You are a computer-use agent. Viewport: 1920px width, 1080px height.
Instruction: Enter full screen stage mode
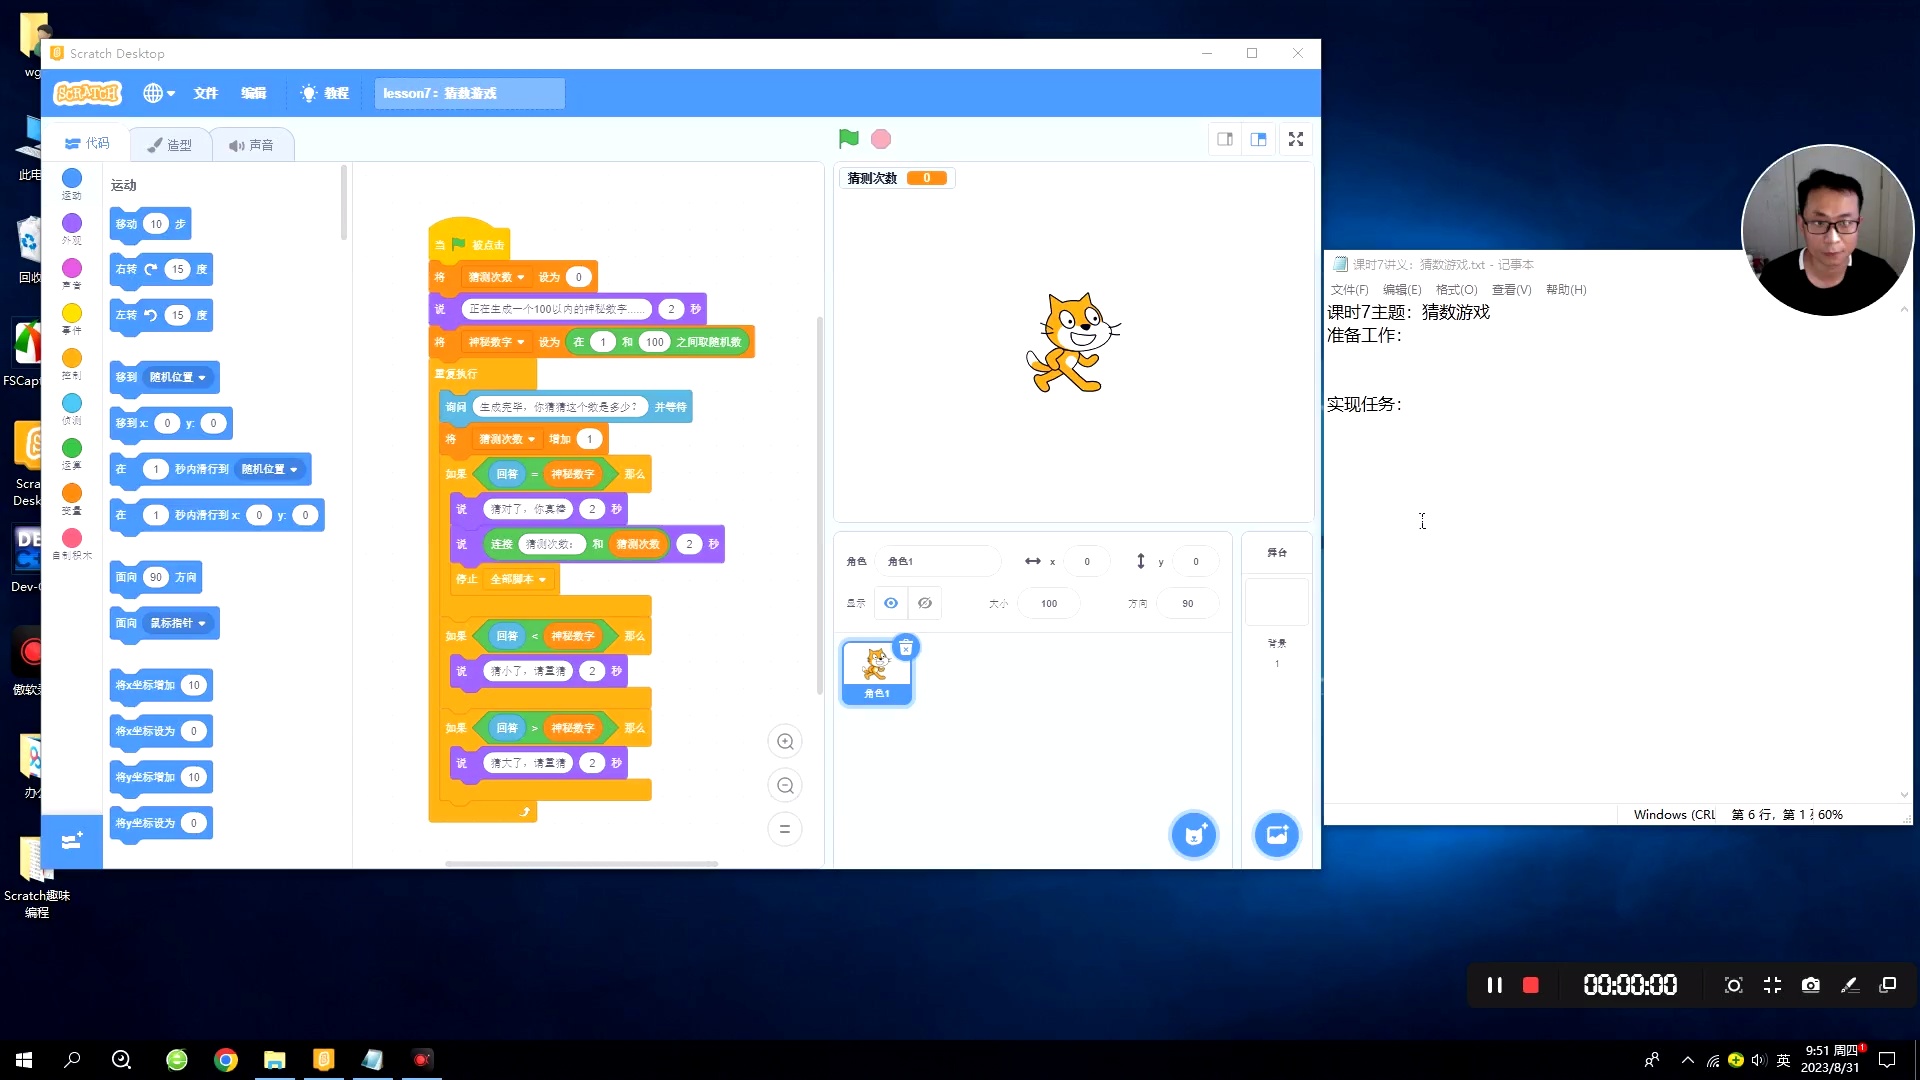point(1295,139)
